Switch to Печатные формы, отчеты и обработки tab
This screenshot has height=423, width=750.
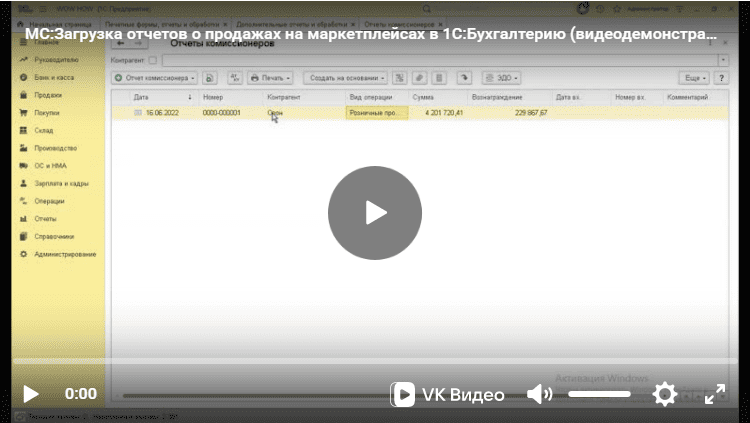[163, 24]
